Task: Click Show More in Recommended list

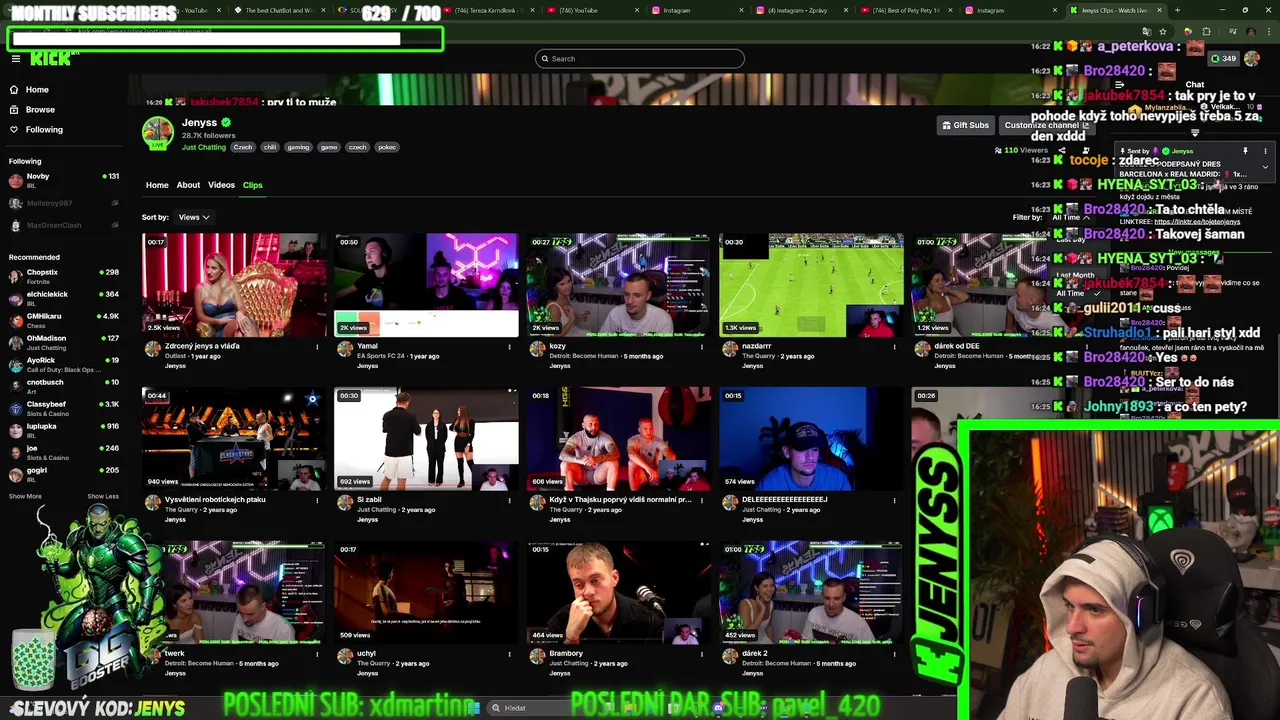Action: point(25,496)
